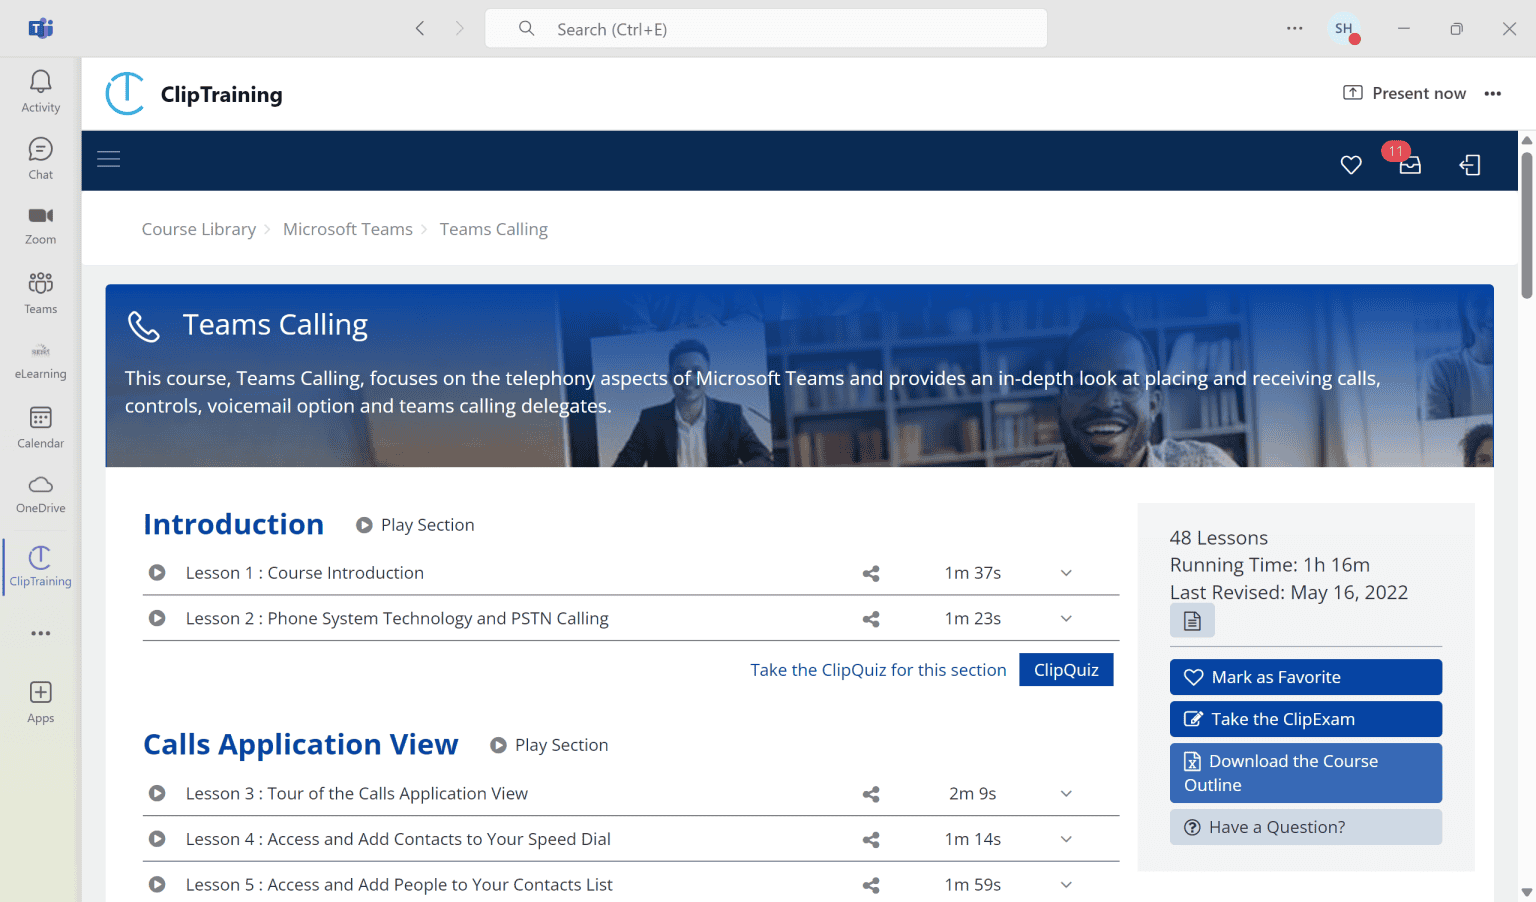Screen dimensions: 1536x902
Task: Toggle the document outline icon under Last Revised
Action: 1192,620
